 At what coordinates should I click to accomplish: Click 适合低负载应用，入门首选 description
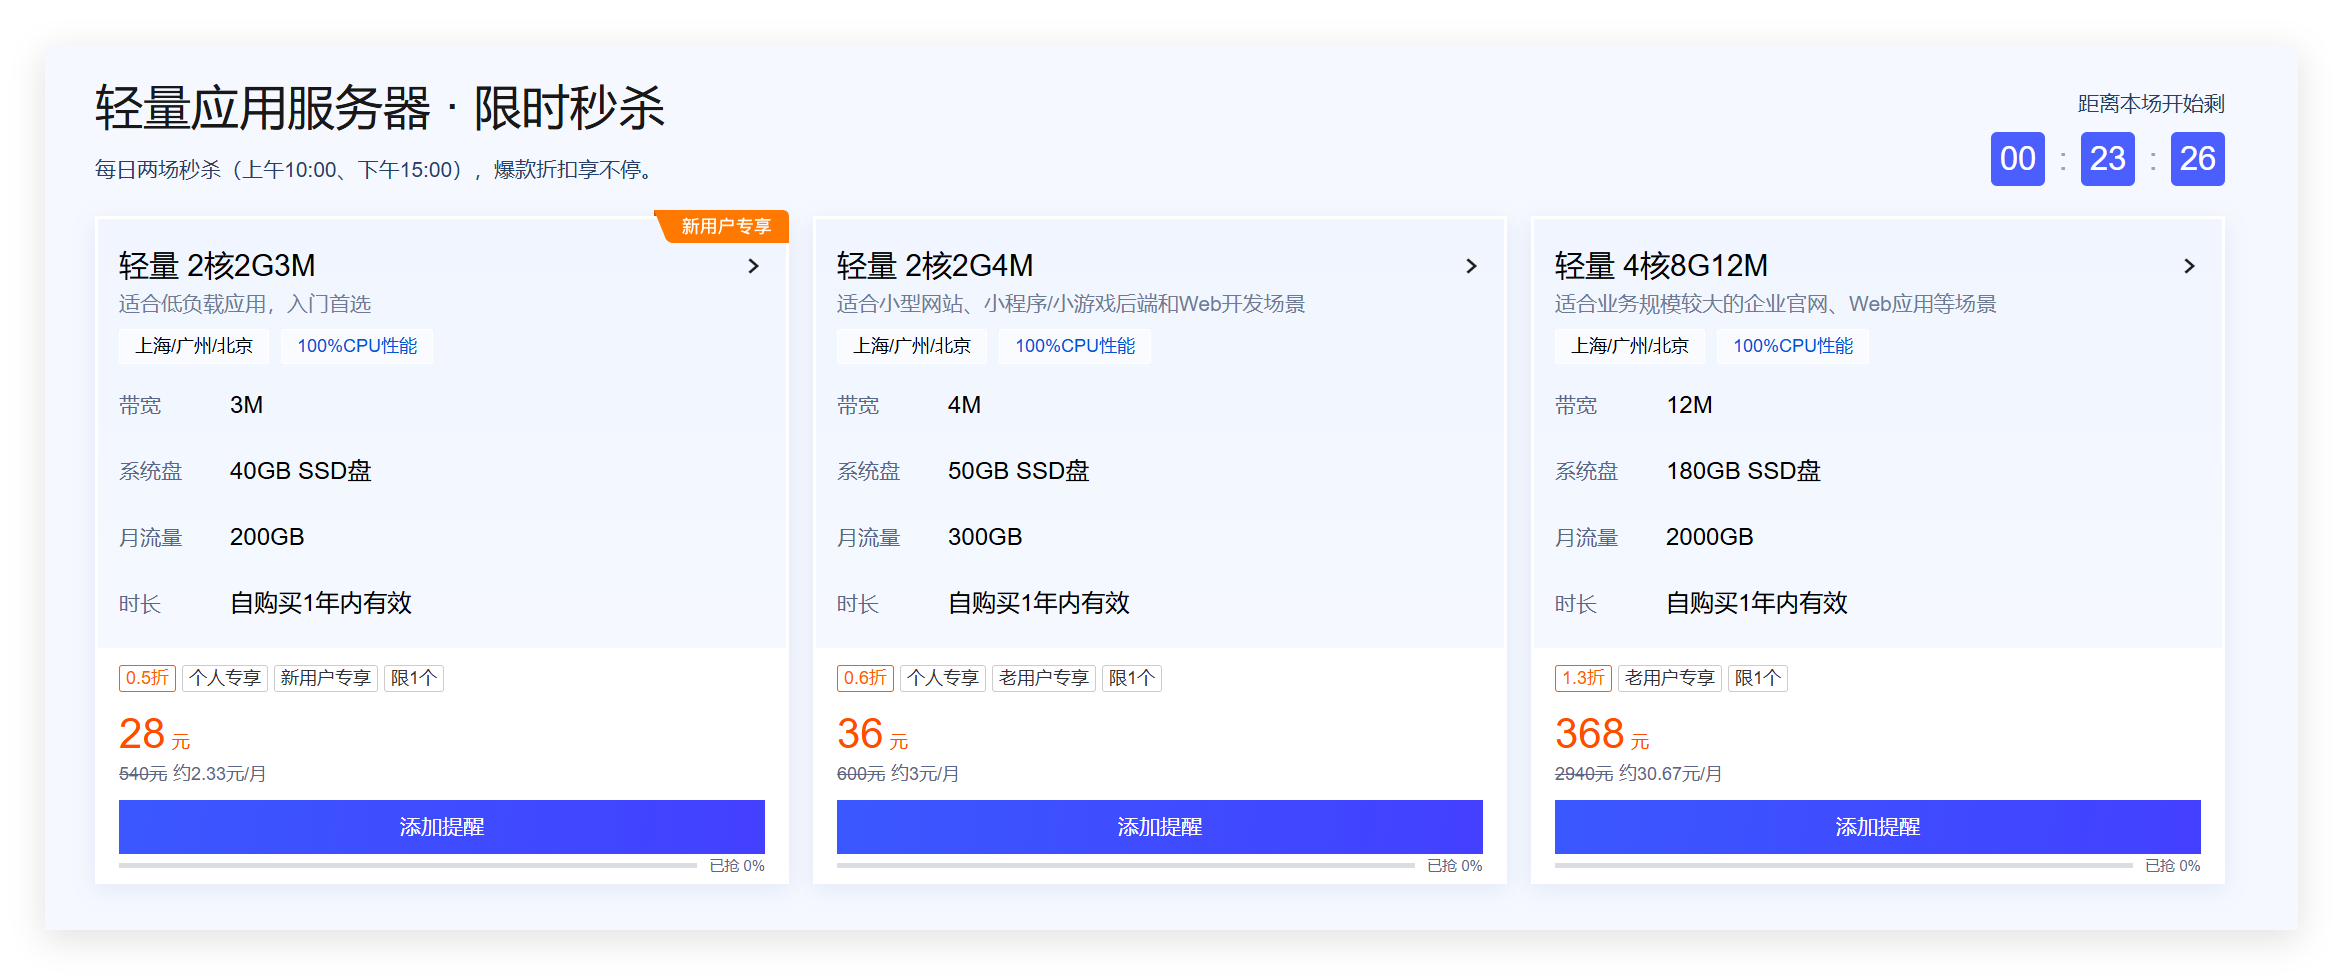click(x=245, y=304)
